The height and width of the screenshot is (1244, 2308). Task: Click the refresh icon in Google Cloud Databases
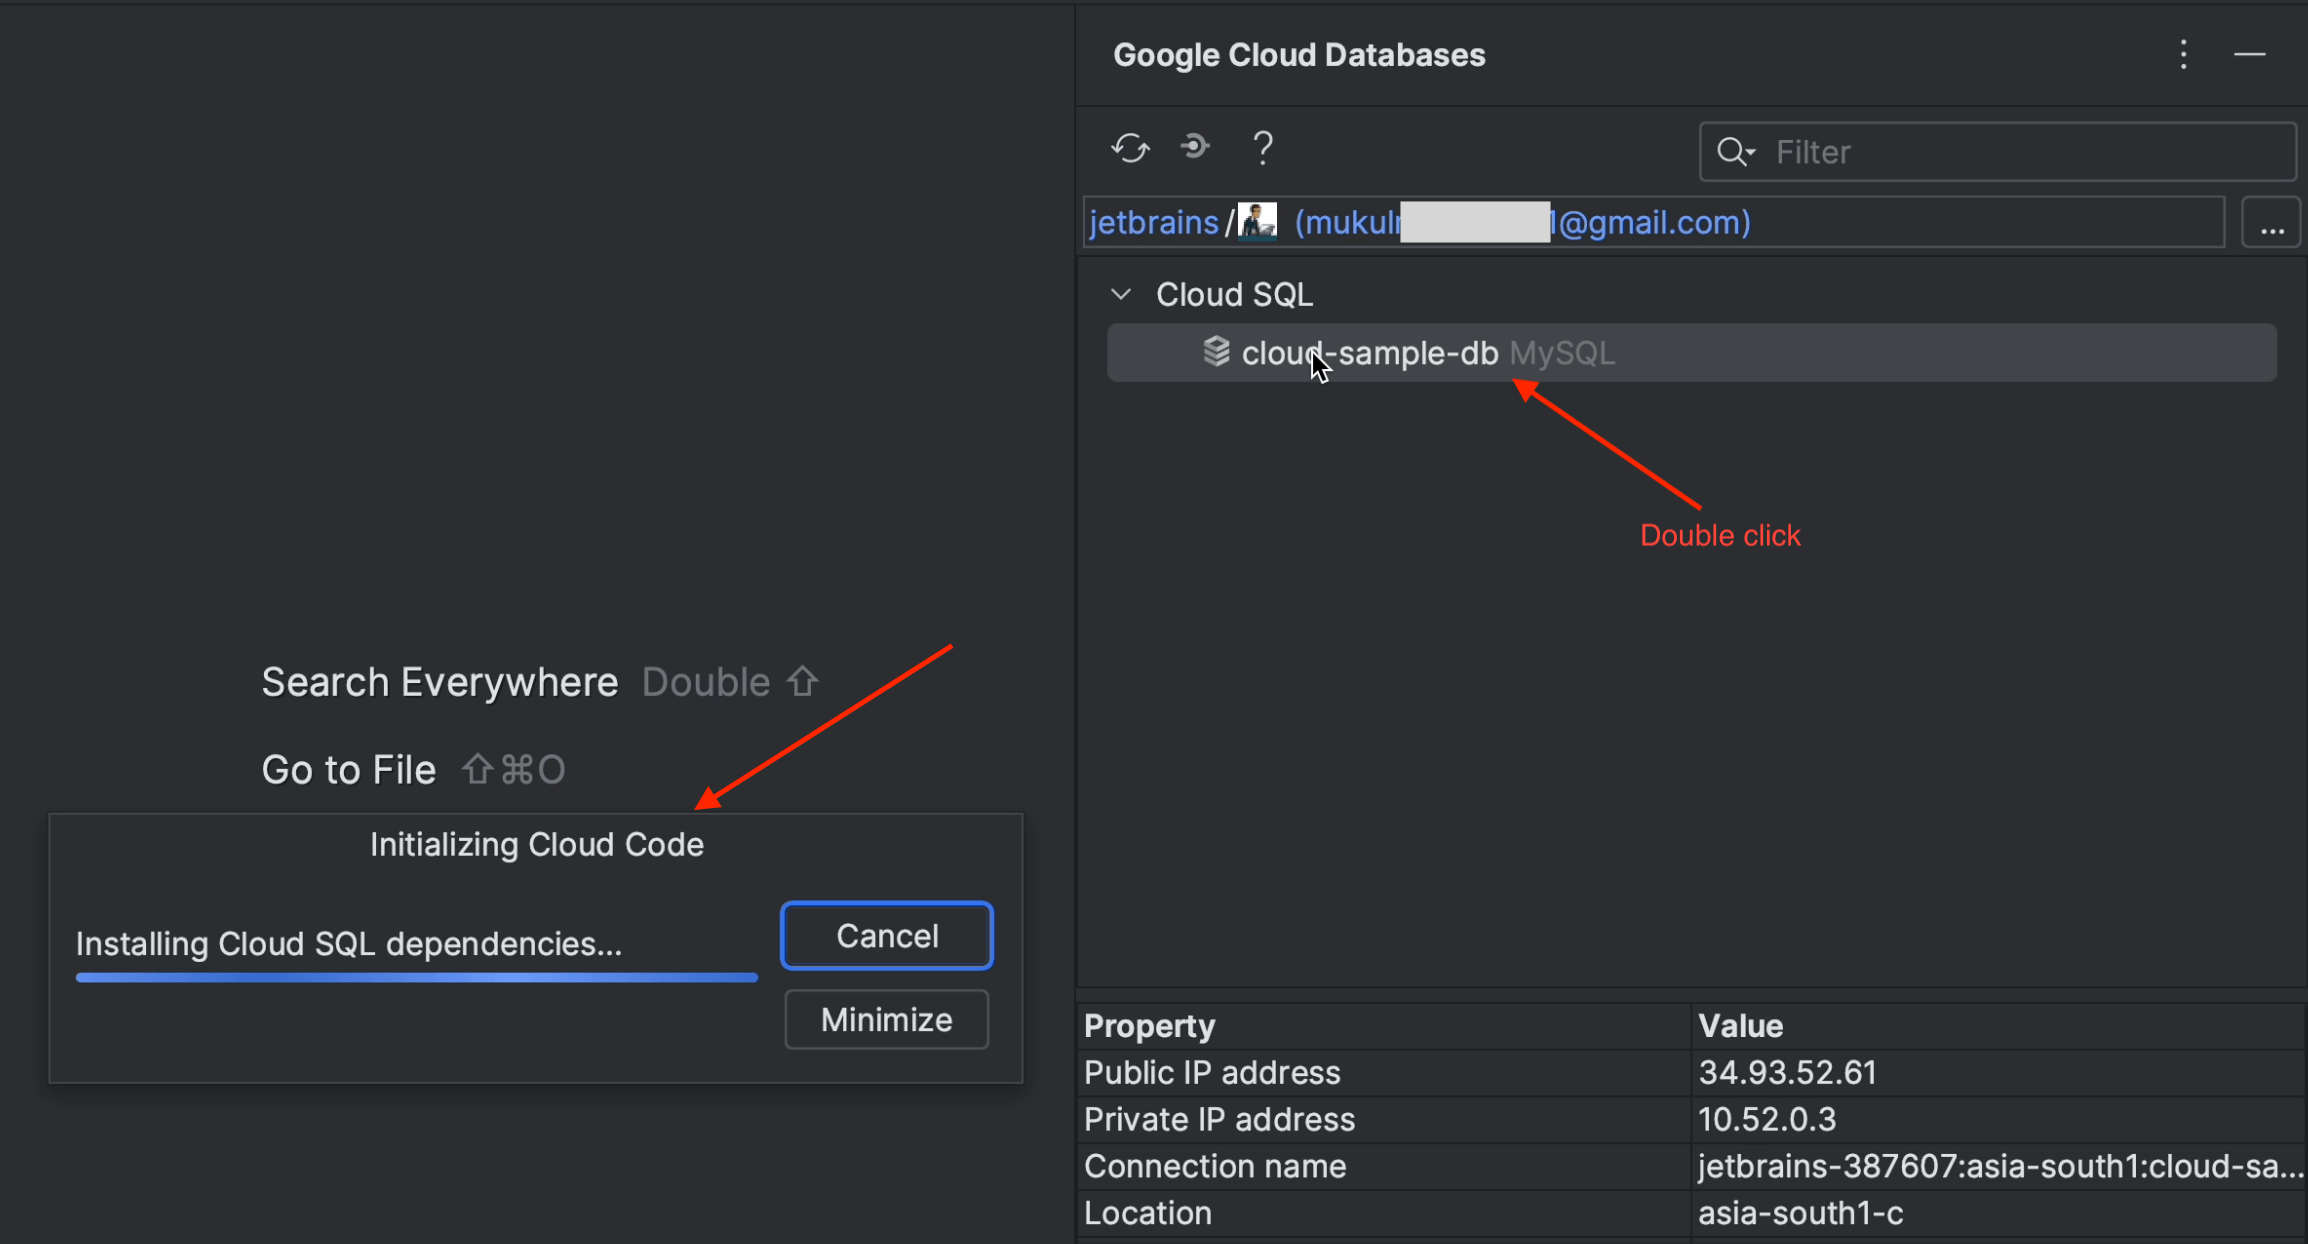coord(1130,149)
